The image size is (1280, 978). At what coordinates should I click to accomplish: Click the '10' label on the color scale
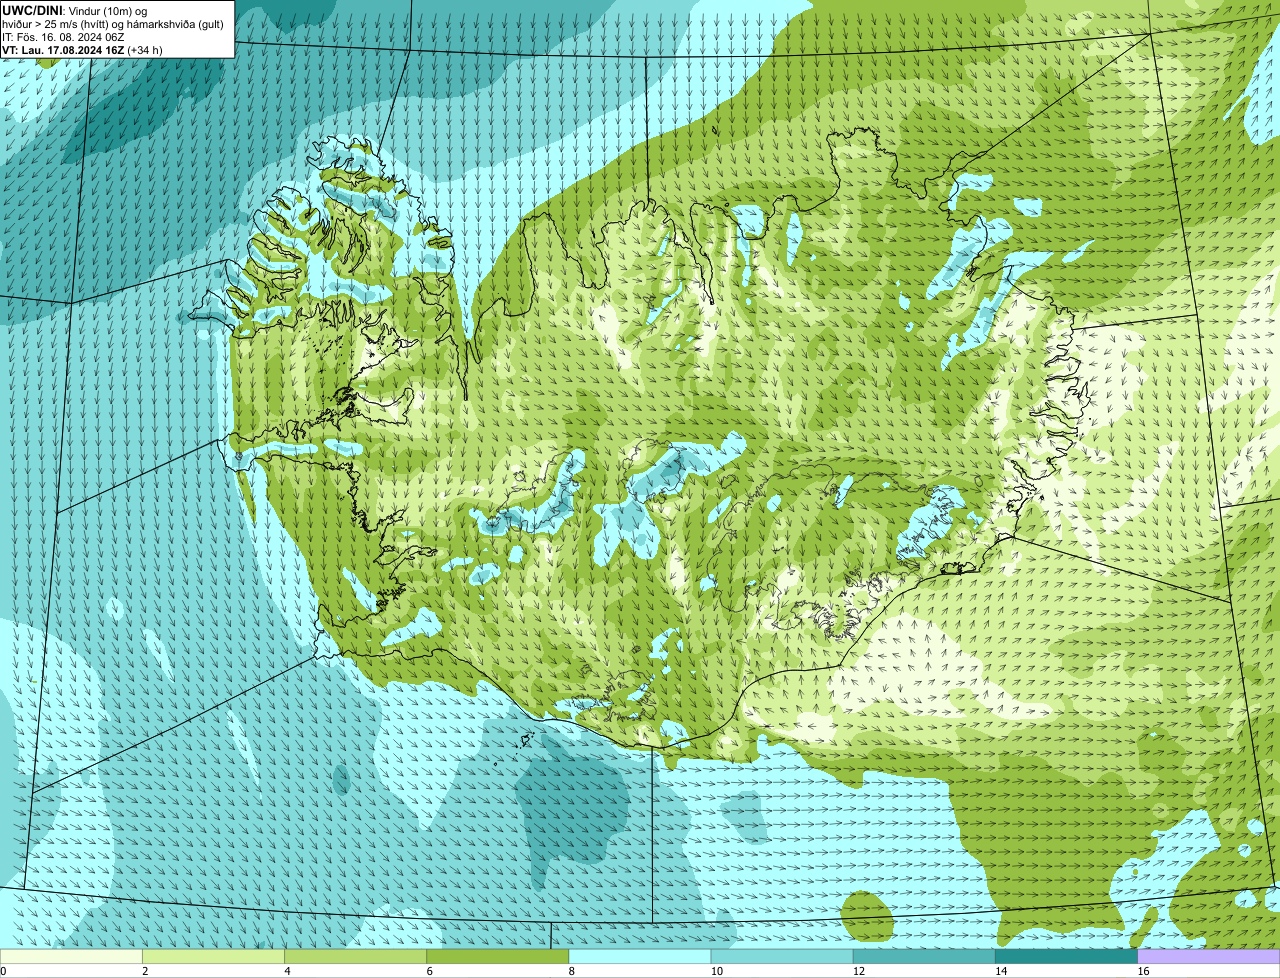click(716, 971)
